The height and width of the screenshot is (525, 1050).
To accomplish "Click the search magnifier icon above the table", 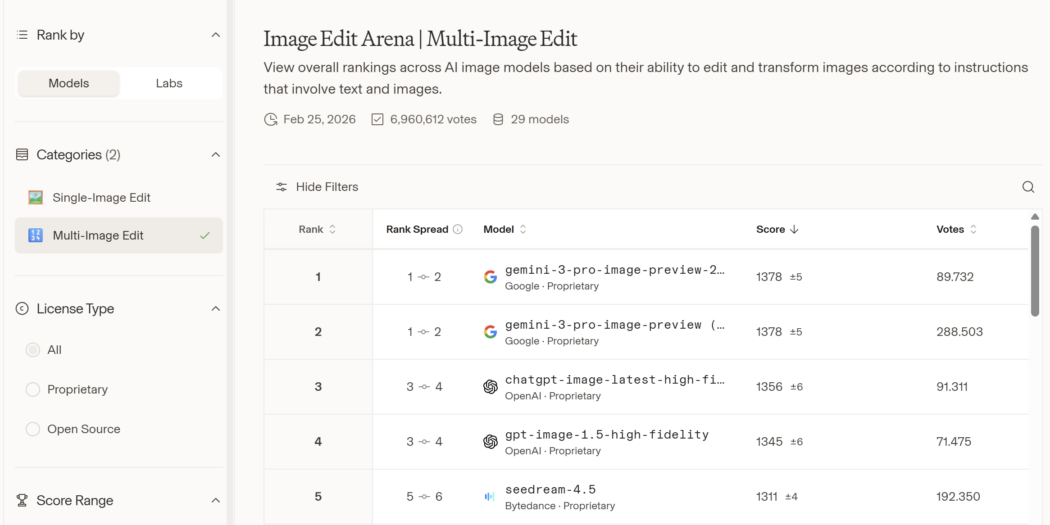I will pyautogui.click(x=1028, y=187).
